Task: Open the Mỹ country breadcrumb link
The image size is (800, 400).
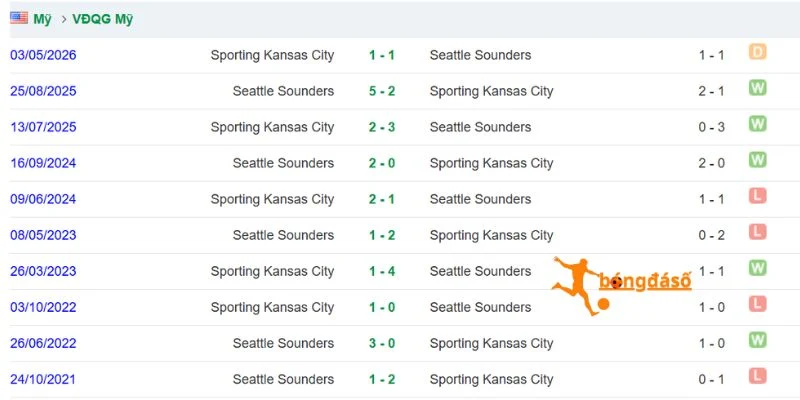Action: point(42,19)
